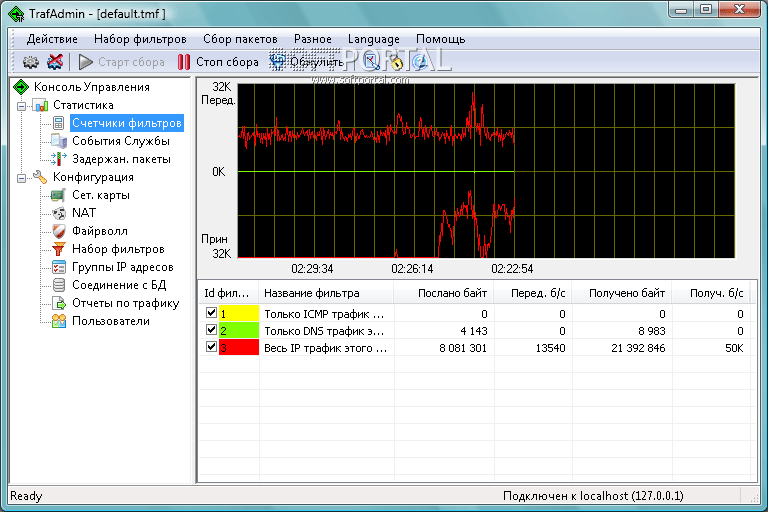Click the Статистика bar chart icon
768x512 pixels.
coord(40,105)
